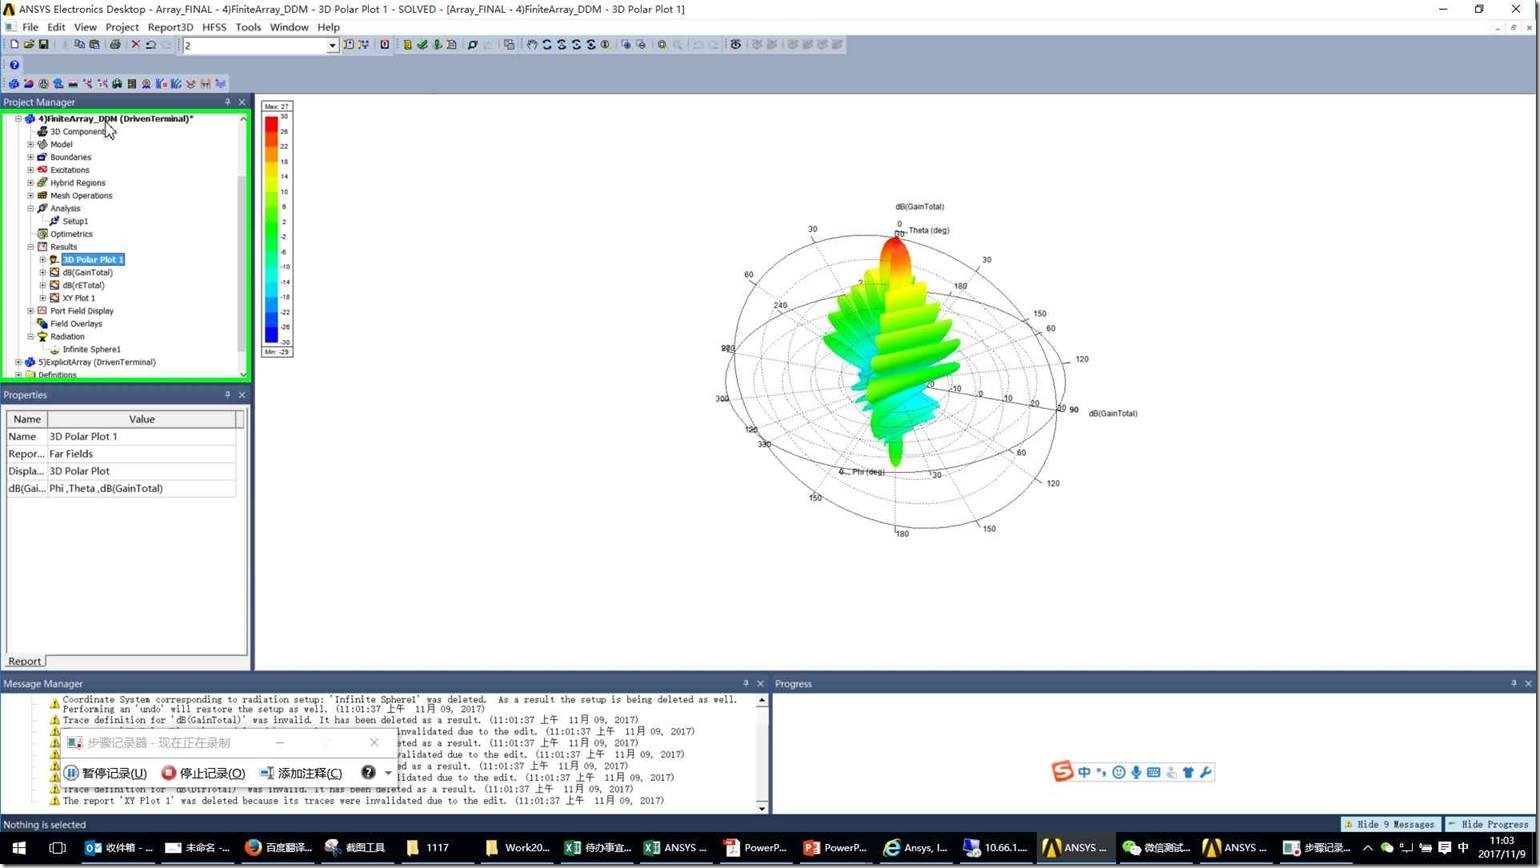Screen dimensions: 1540x868
Task: Expand the Hybrid Regions tree node
Action: [30, 183]
